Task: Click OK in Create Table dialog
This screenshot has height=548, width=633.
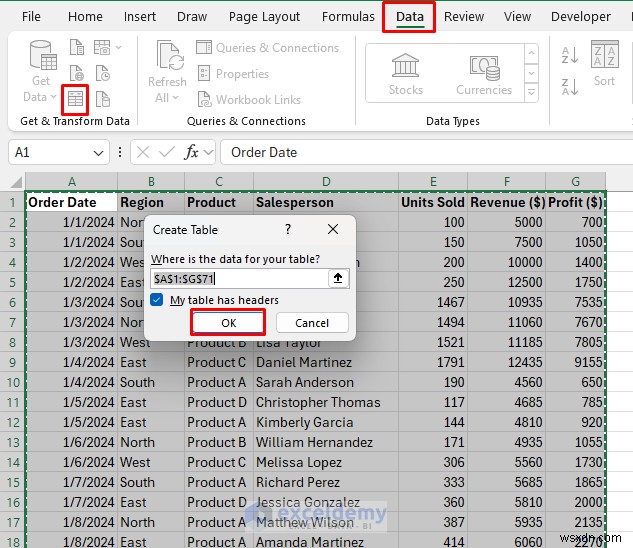Action: click(x=228, y=323)
